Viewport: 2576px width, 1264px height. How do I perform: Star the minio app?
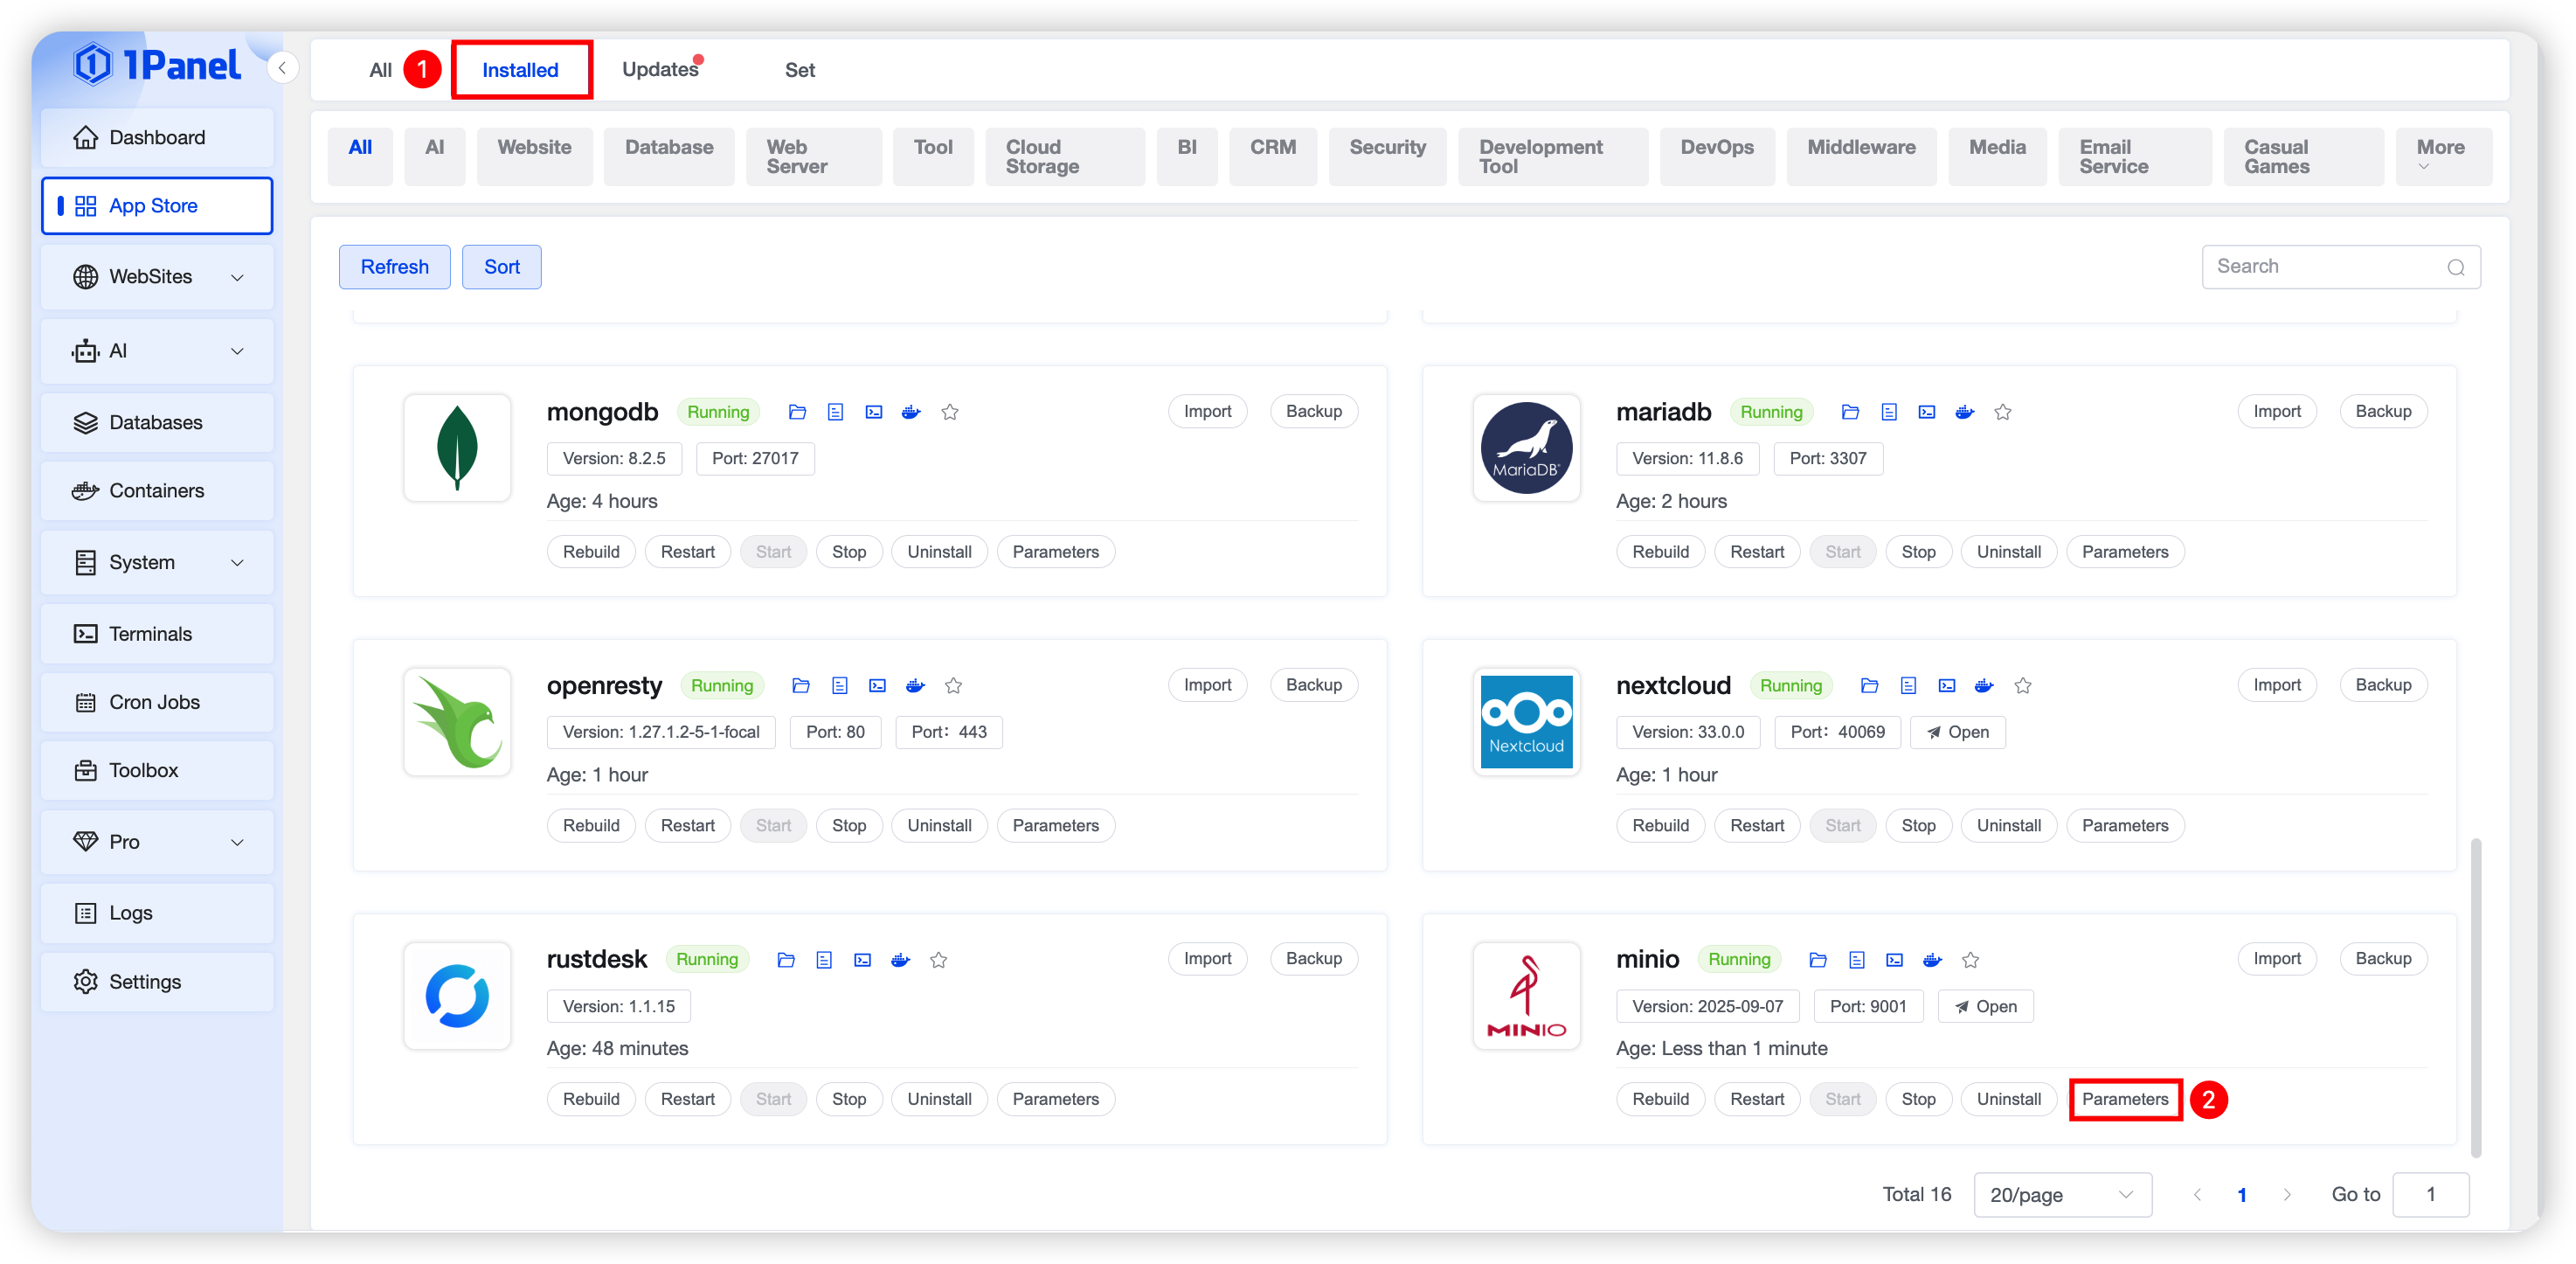(x=1970, y=960)
